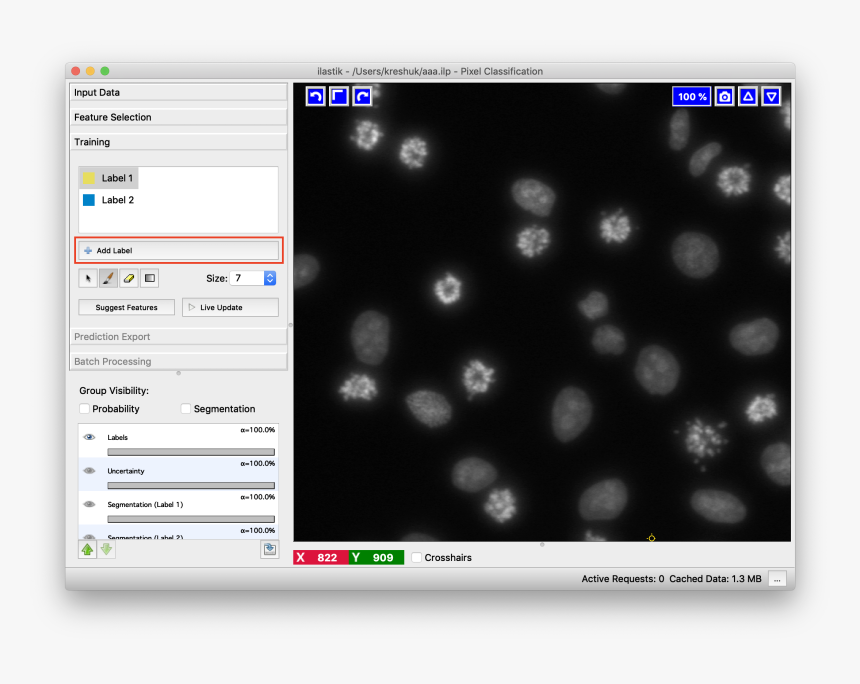Select the navigation cursor tool
This screenshot has height=684, width=860.
point(88,278)
